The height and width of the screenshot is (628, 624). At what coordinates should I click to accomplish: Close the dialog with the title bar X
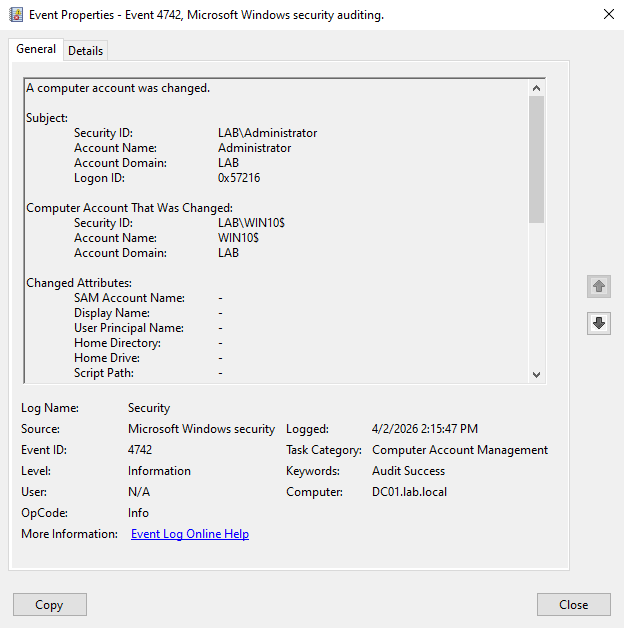click(x=609, y=15)
